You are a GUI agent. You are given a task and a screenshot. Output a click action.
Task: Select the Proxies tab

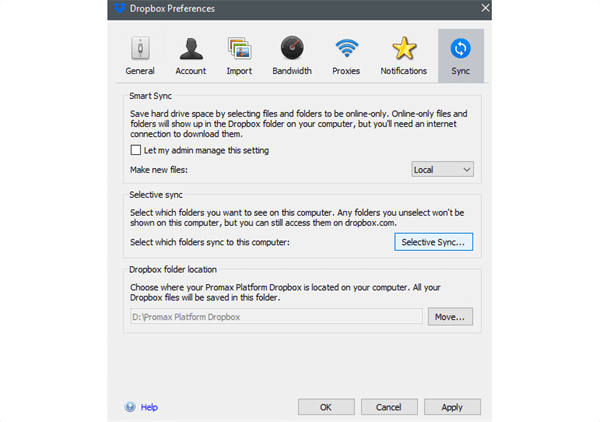(346, 55)
